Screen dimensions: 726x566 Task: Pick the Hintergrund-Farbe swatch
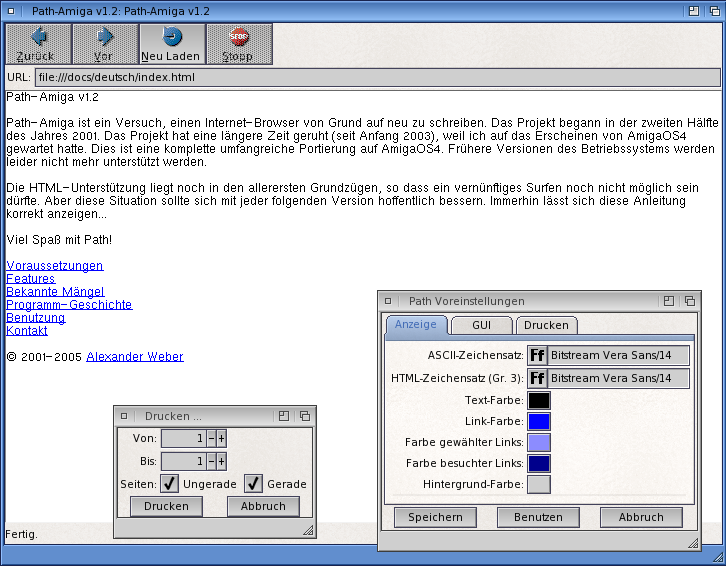[539, 484]
